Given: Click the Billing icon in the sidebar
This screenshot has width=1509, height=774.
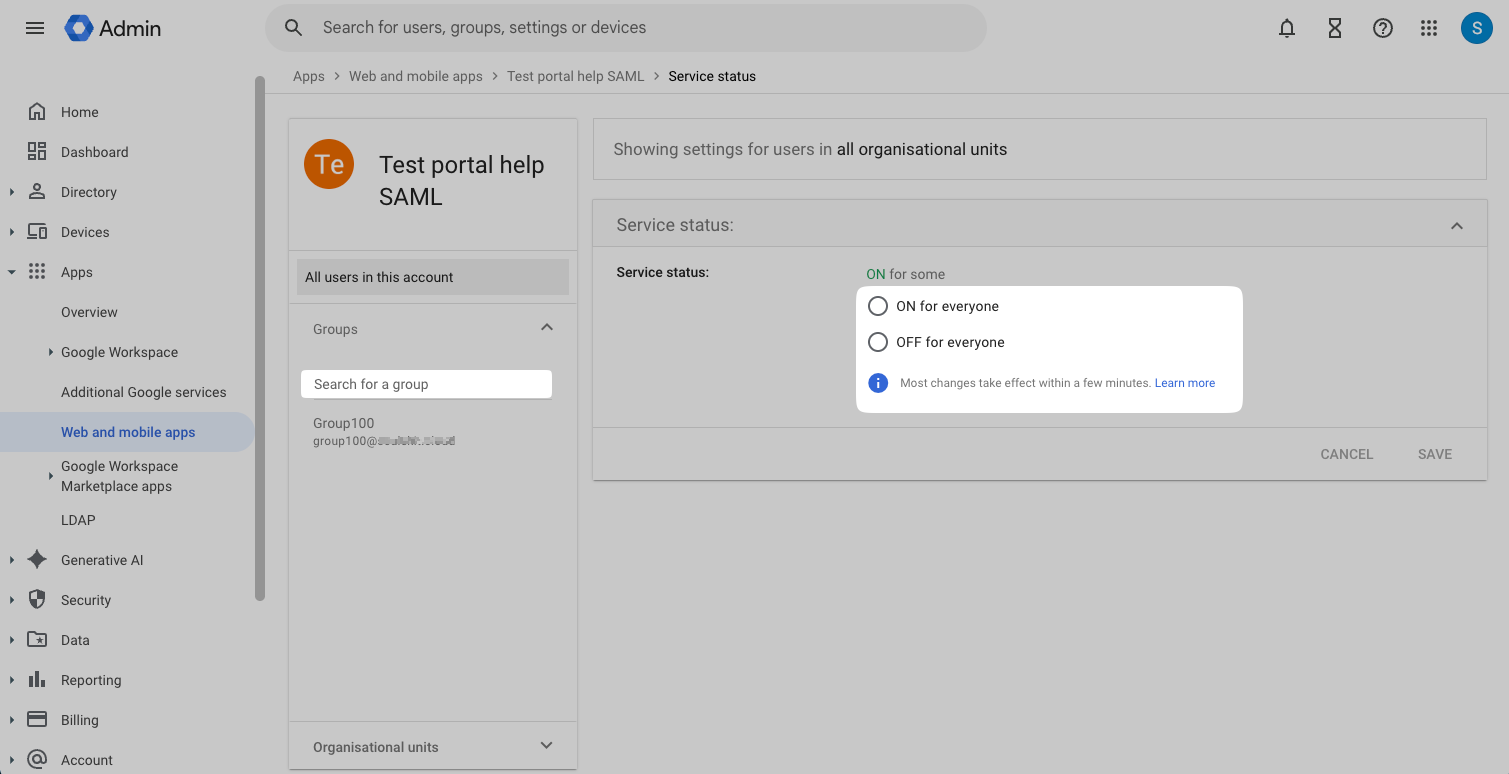Looking at the screenshot, I should (39, 719).
